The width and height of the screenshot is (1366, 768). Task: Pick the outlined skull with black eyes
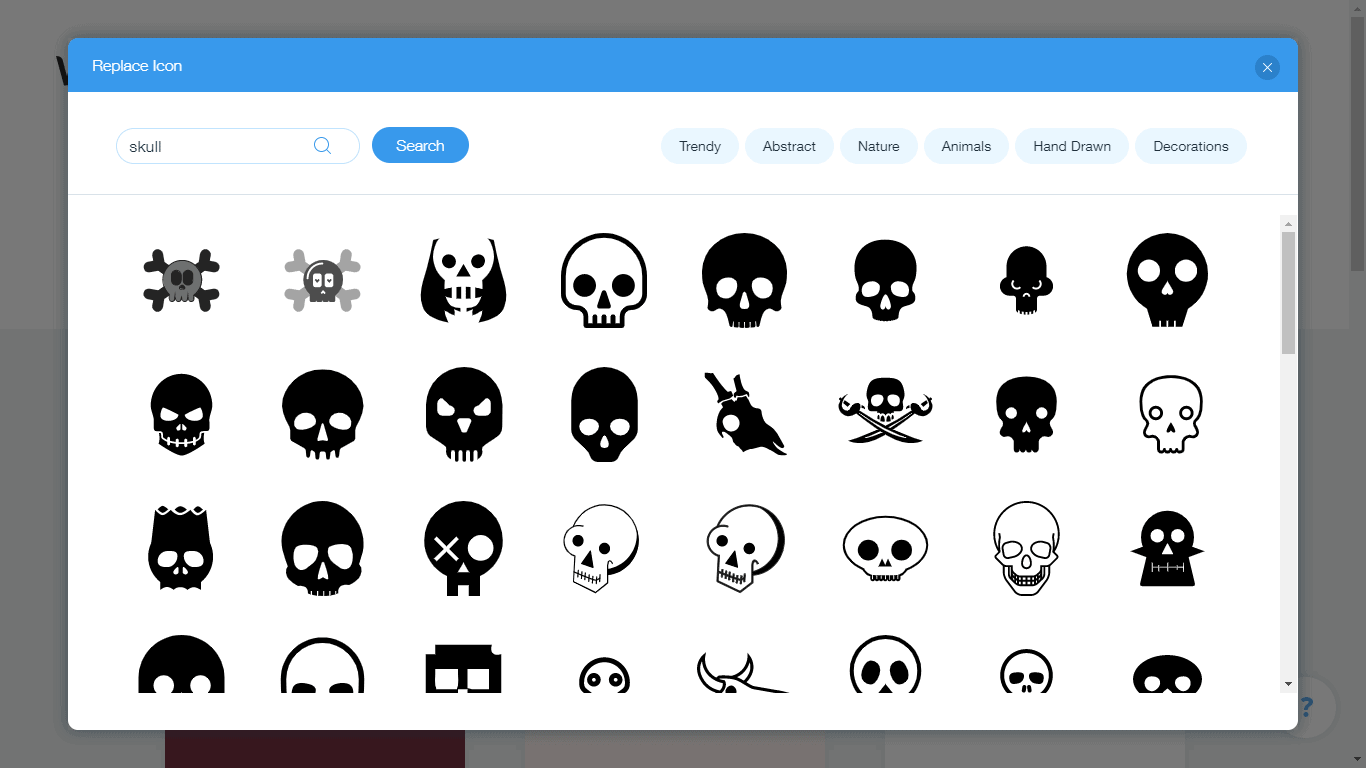(604, 280)
